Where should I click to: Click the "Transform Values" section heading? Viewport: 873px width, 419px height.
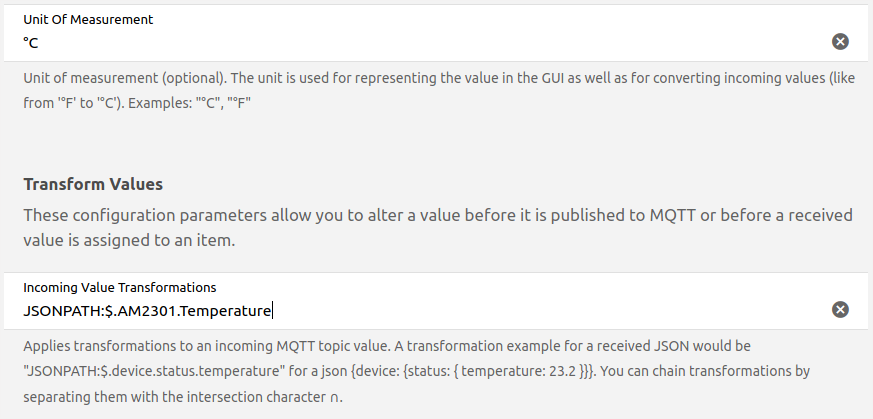[93, 185]
